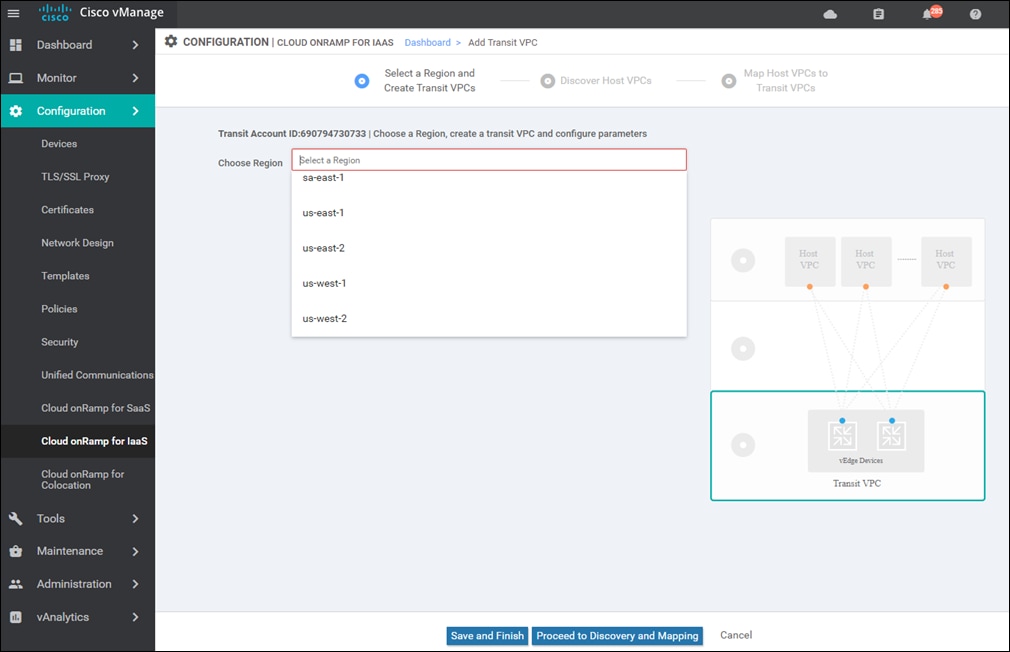The image size is (1010, 652).
Task: Open Certificates menu item
Action: point(68,209)
